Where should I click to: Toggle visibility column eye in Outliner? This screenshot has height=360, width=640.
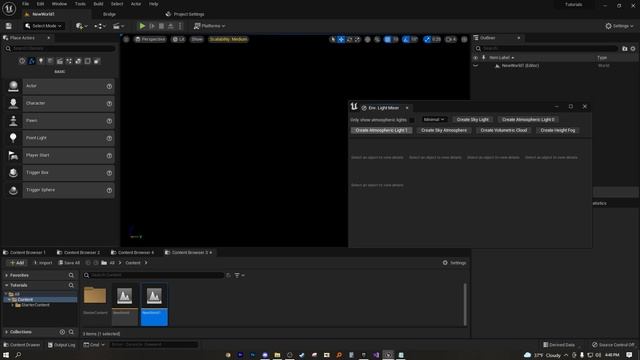pyautogui.click(x=476, y=58)
